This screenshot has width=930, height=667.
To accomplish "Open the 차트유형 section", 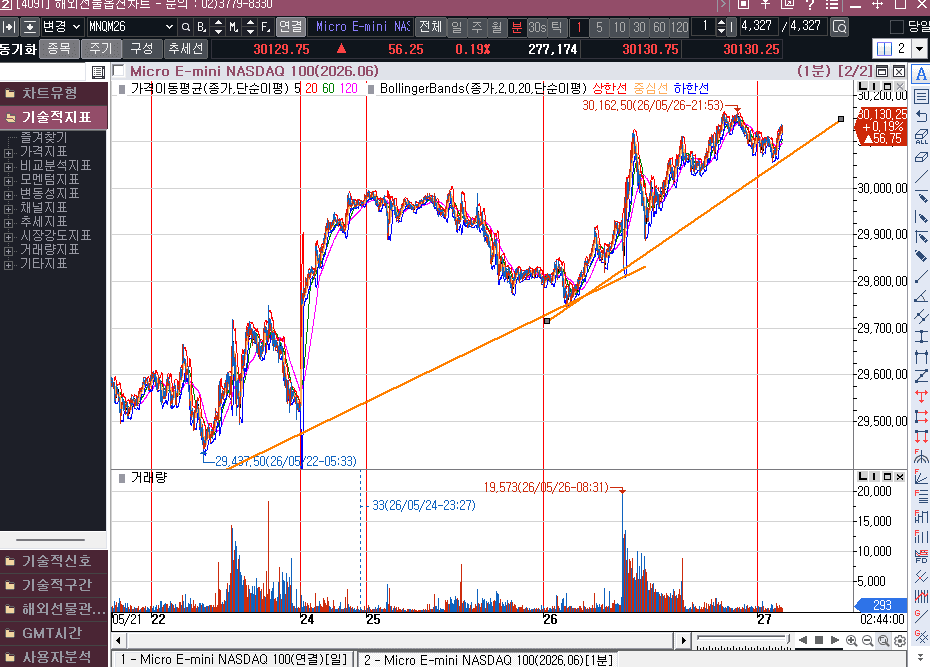I will tap(53, 93).
